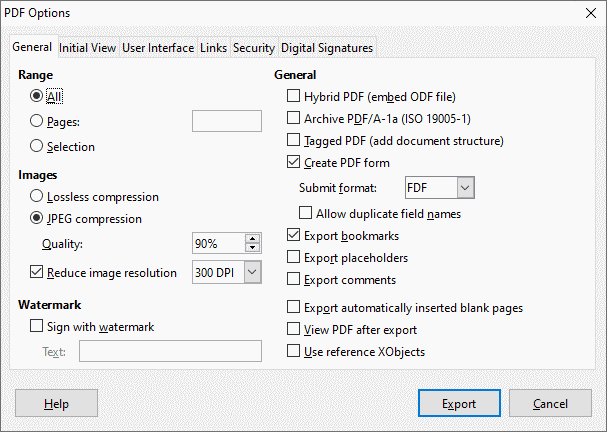607x432 pixels.
Task: Open the Security tab
Action: point(254,48)
